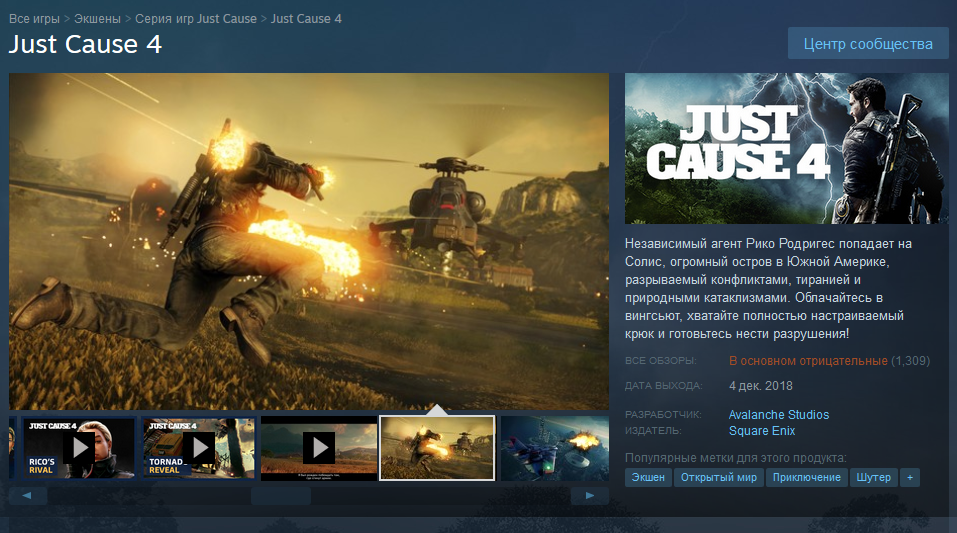Click the right arrow of thumbnail strip

590,496
